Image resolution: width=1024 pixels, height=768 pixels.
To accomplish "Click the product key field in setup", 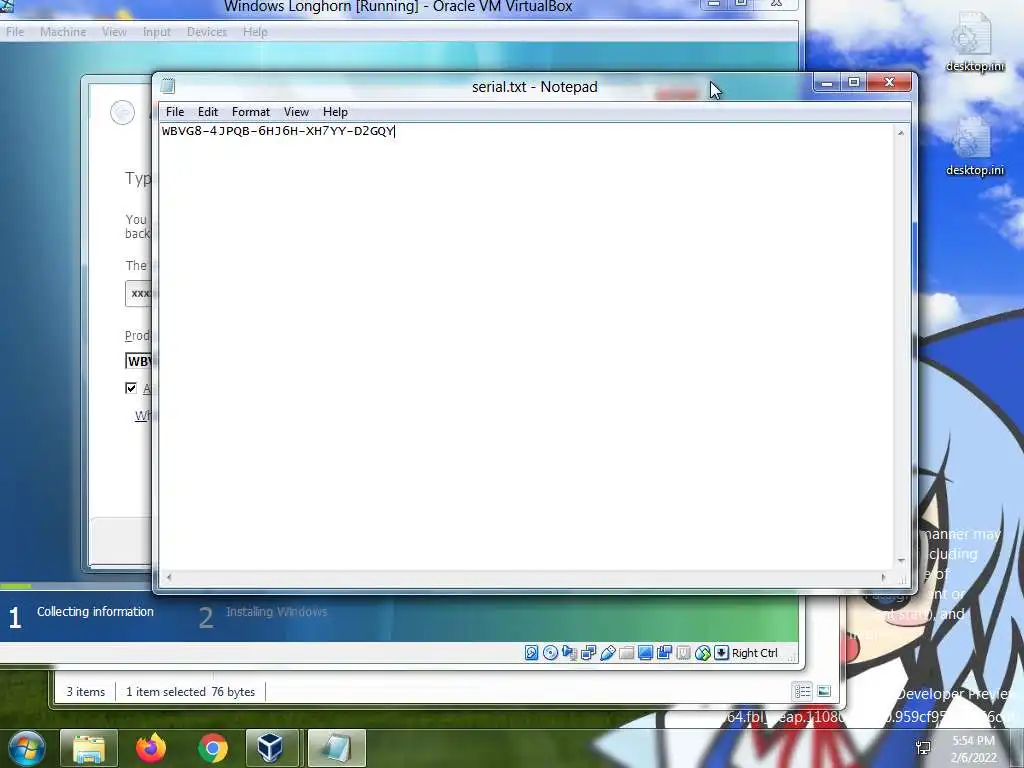I will click(x=138, y=361).
